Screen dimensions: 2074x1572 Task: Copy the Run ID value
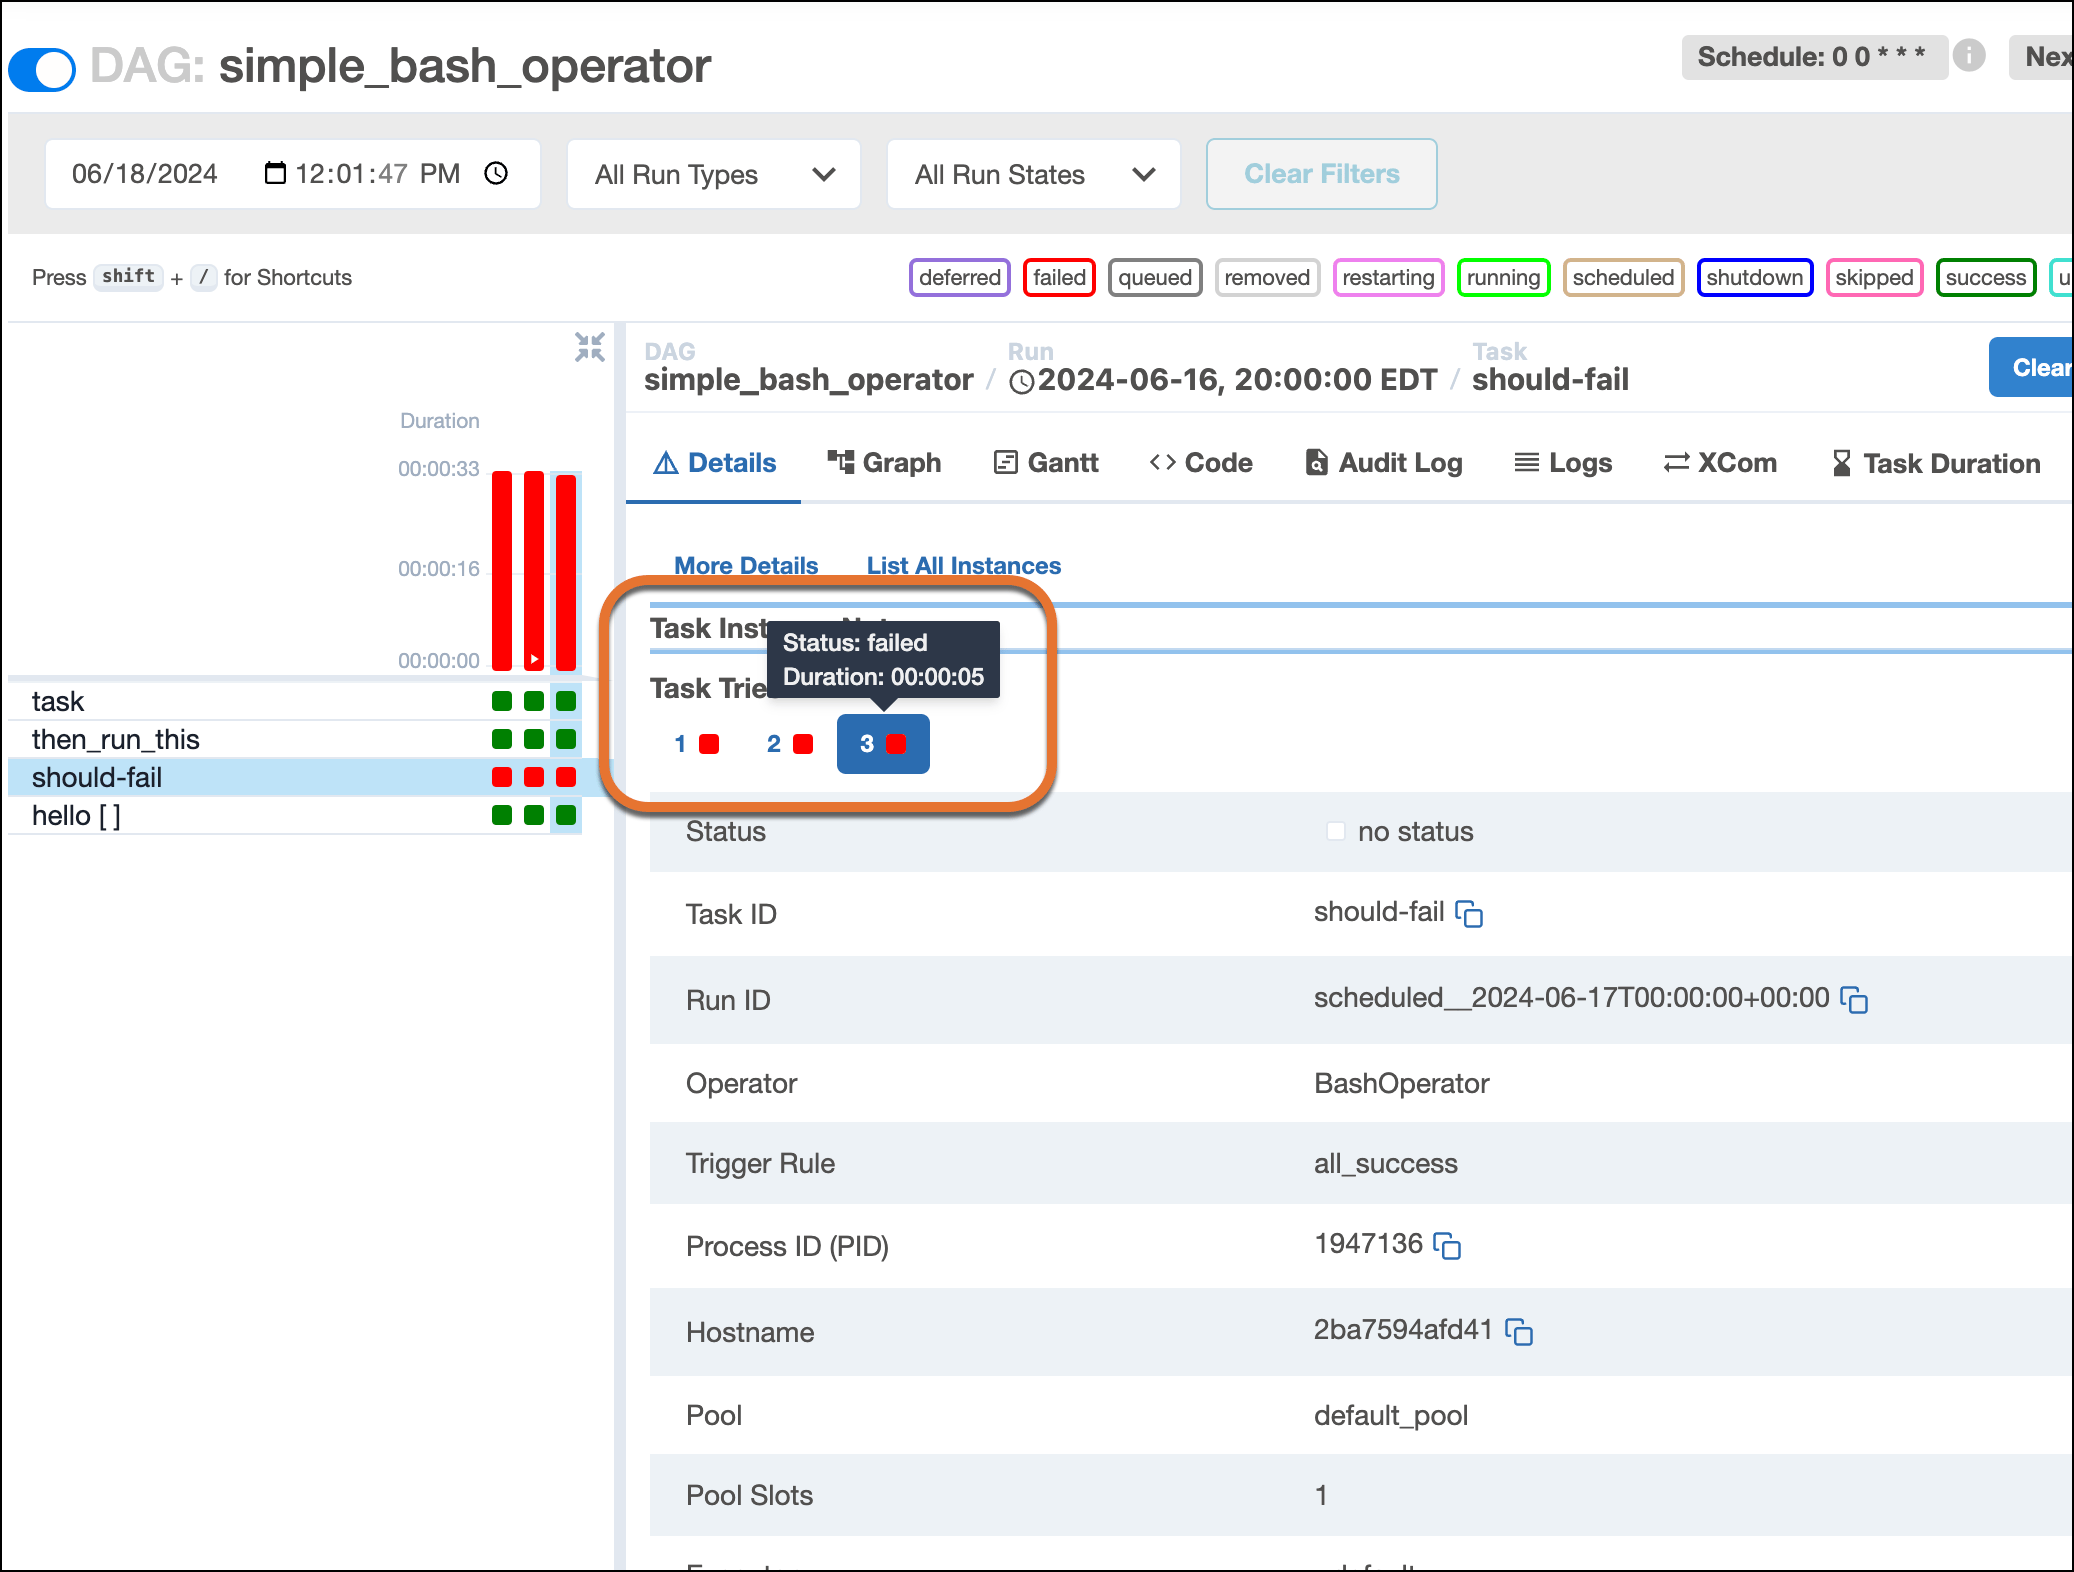click(1854, 999)
